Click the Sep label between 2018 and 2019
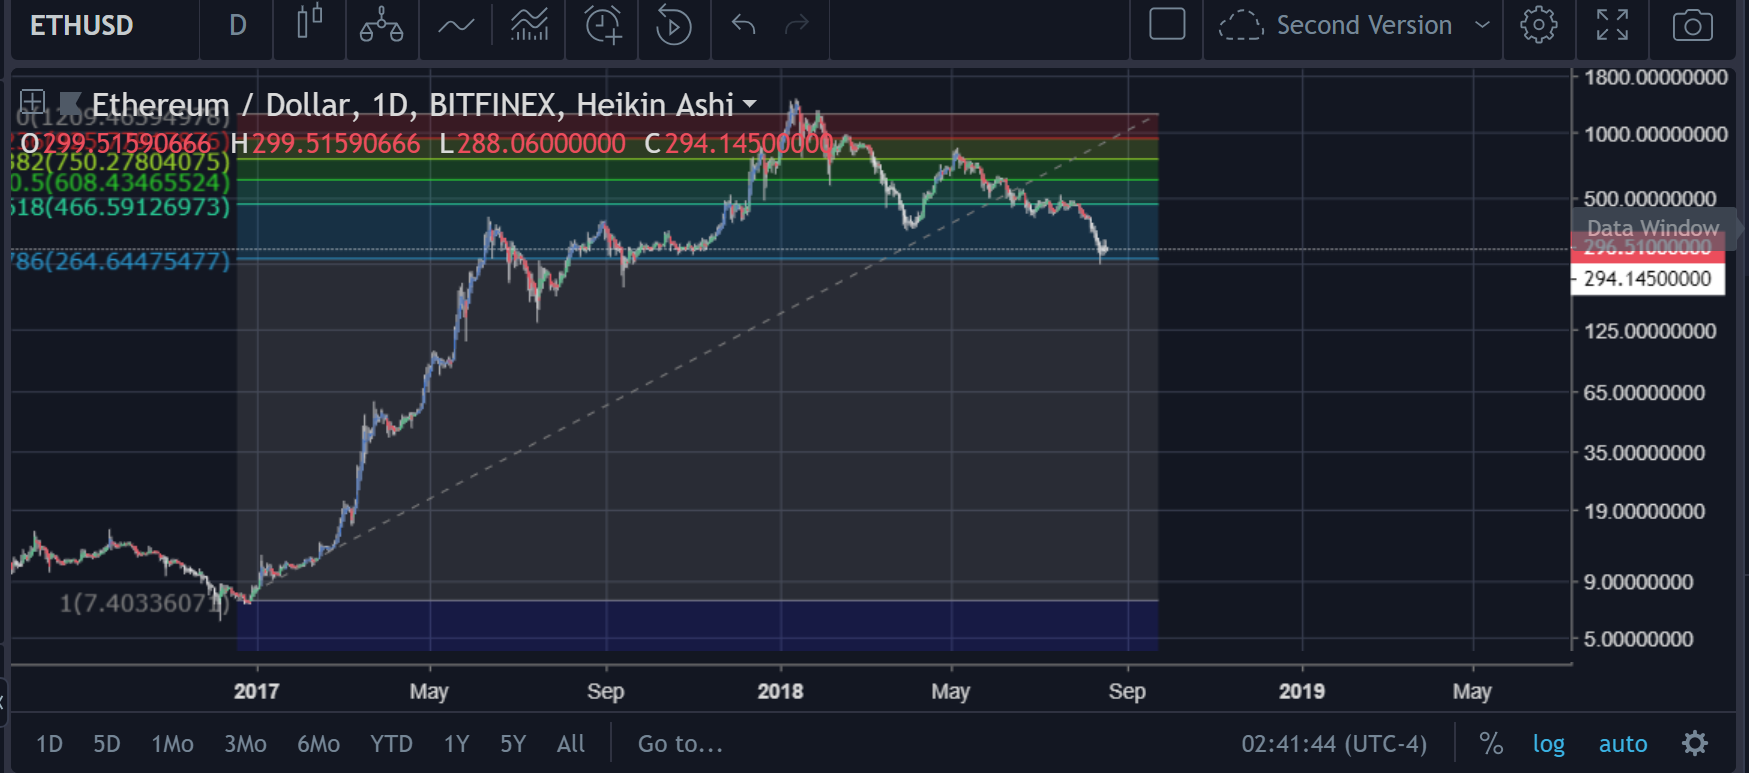Screen dimensions: 1749x773 point(1127,691)
